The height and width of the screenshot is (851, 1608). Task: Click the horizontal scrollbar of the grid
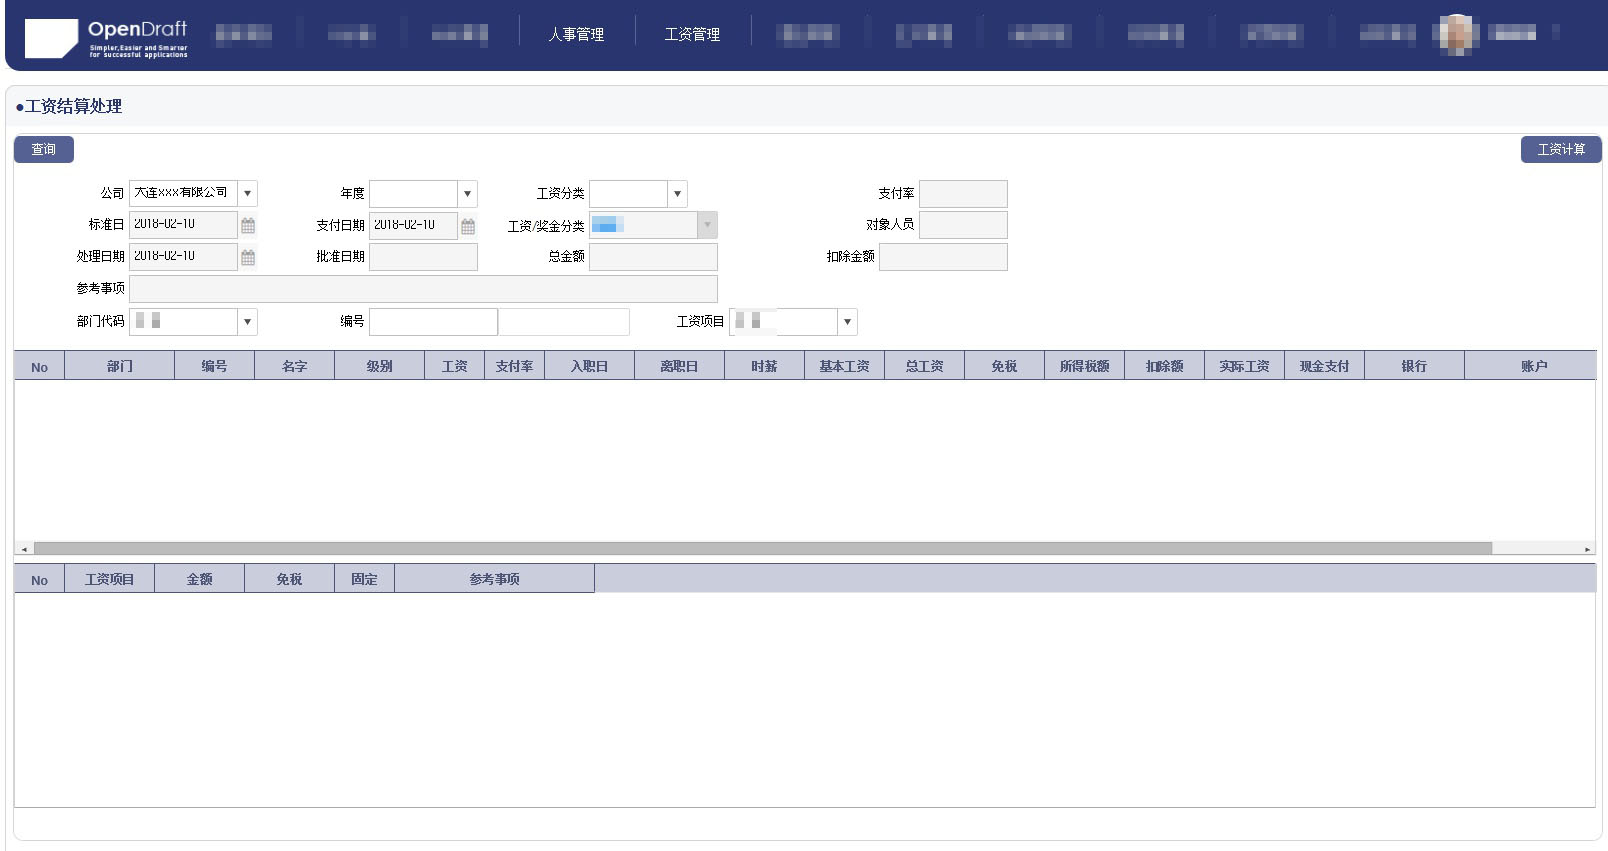point(762,548)
